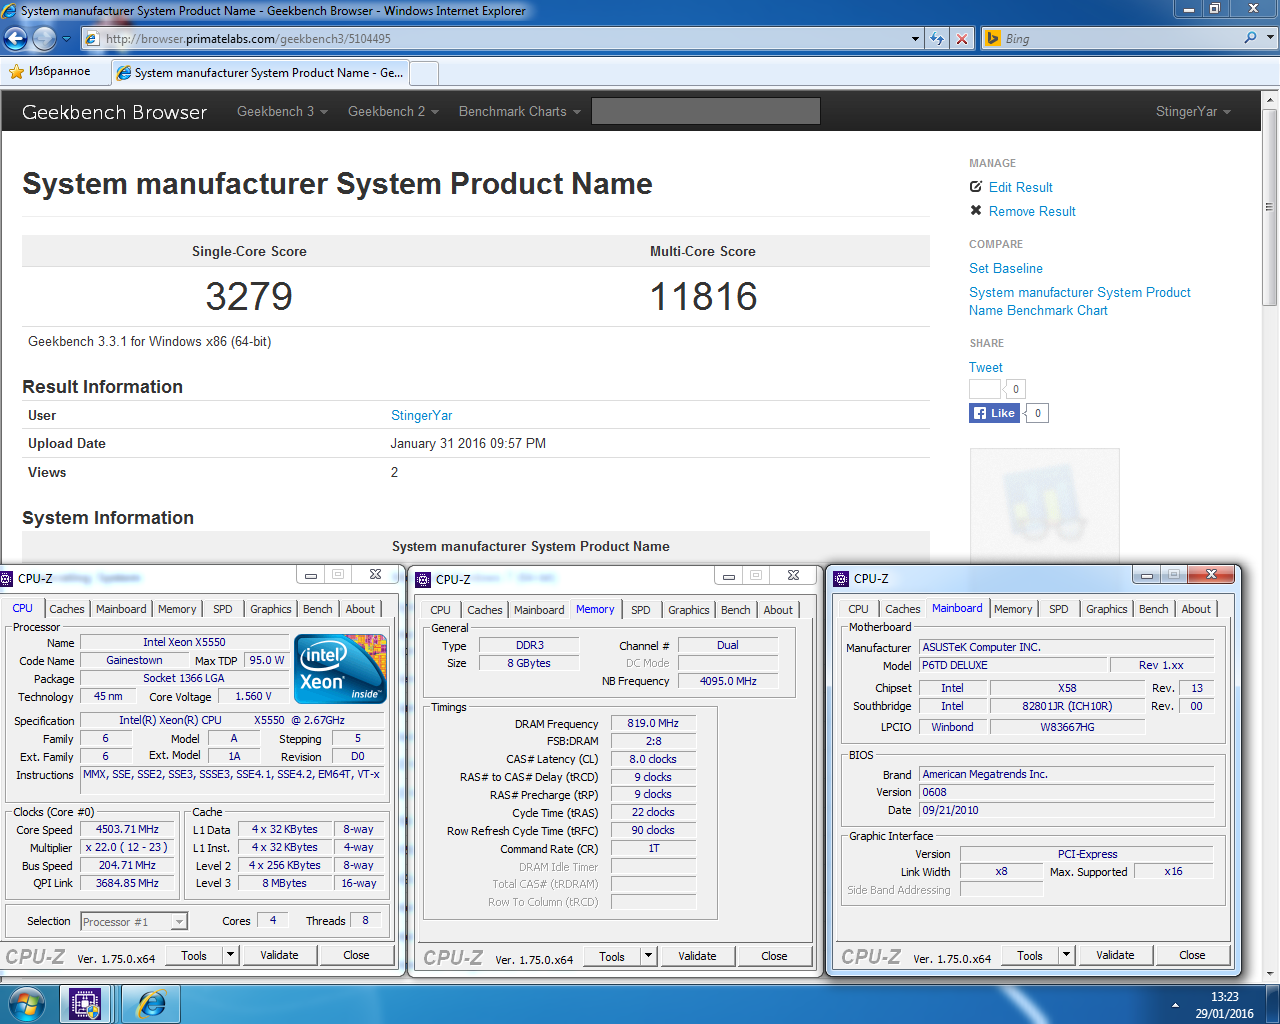
Task: Click the page vertical scrollbar thumb
Action: click(1270, 208)
